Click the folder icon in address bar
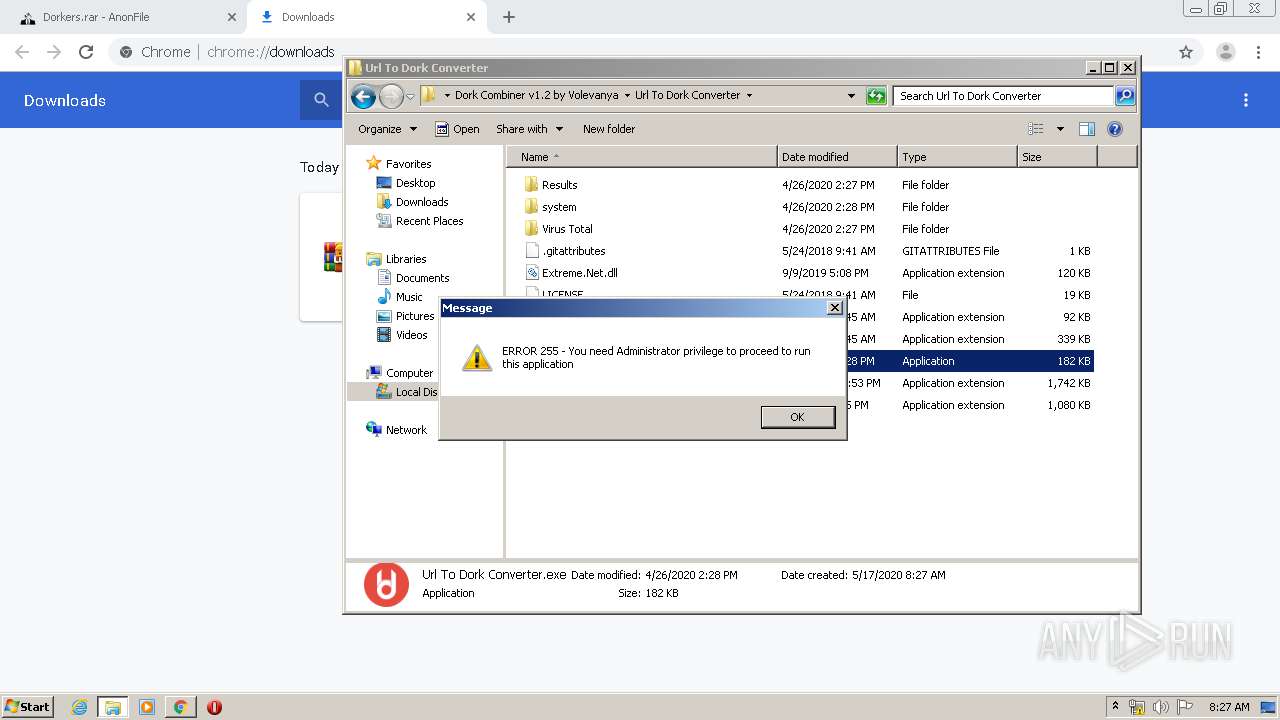The width and height of the screenshot is (1280, 720). pyautogui.click(x=429, y=96)
